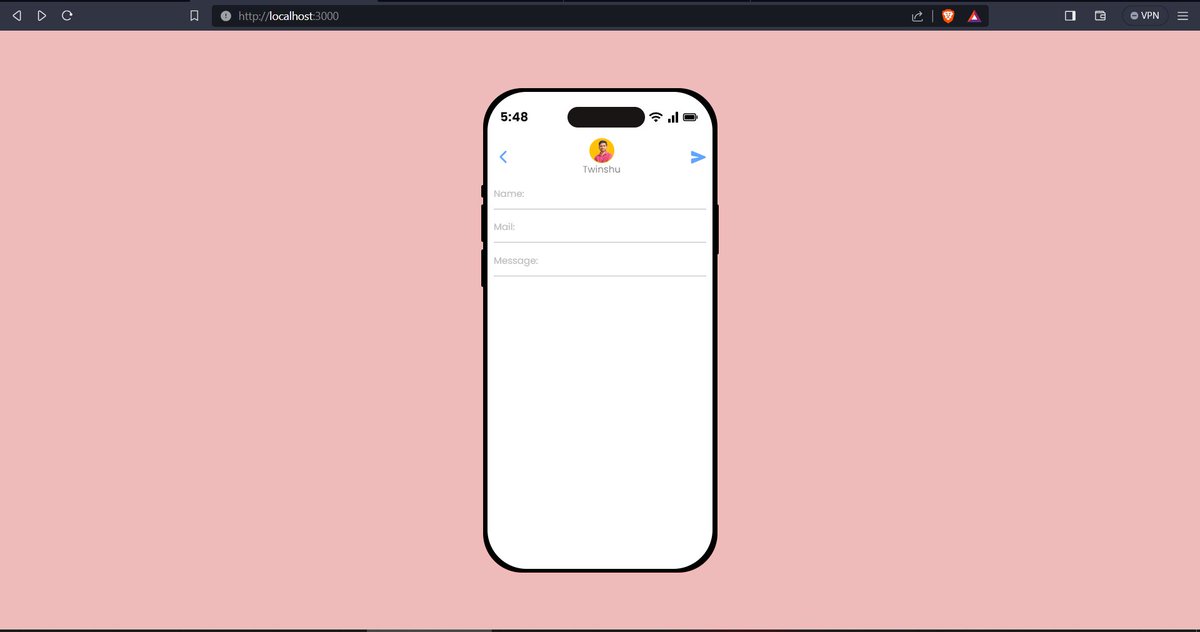Screen dimensions: 1200x632
Task: Navigate back using the browser back arrow
Action: 16,15
